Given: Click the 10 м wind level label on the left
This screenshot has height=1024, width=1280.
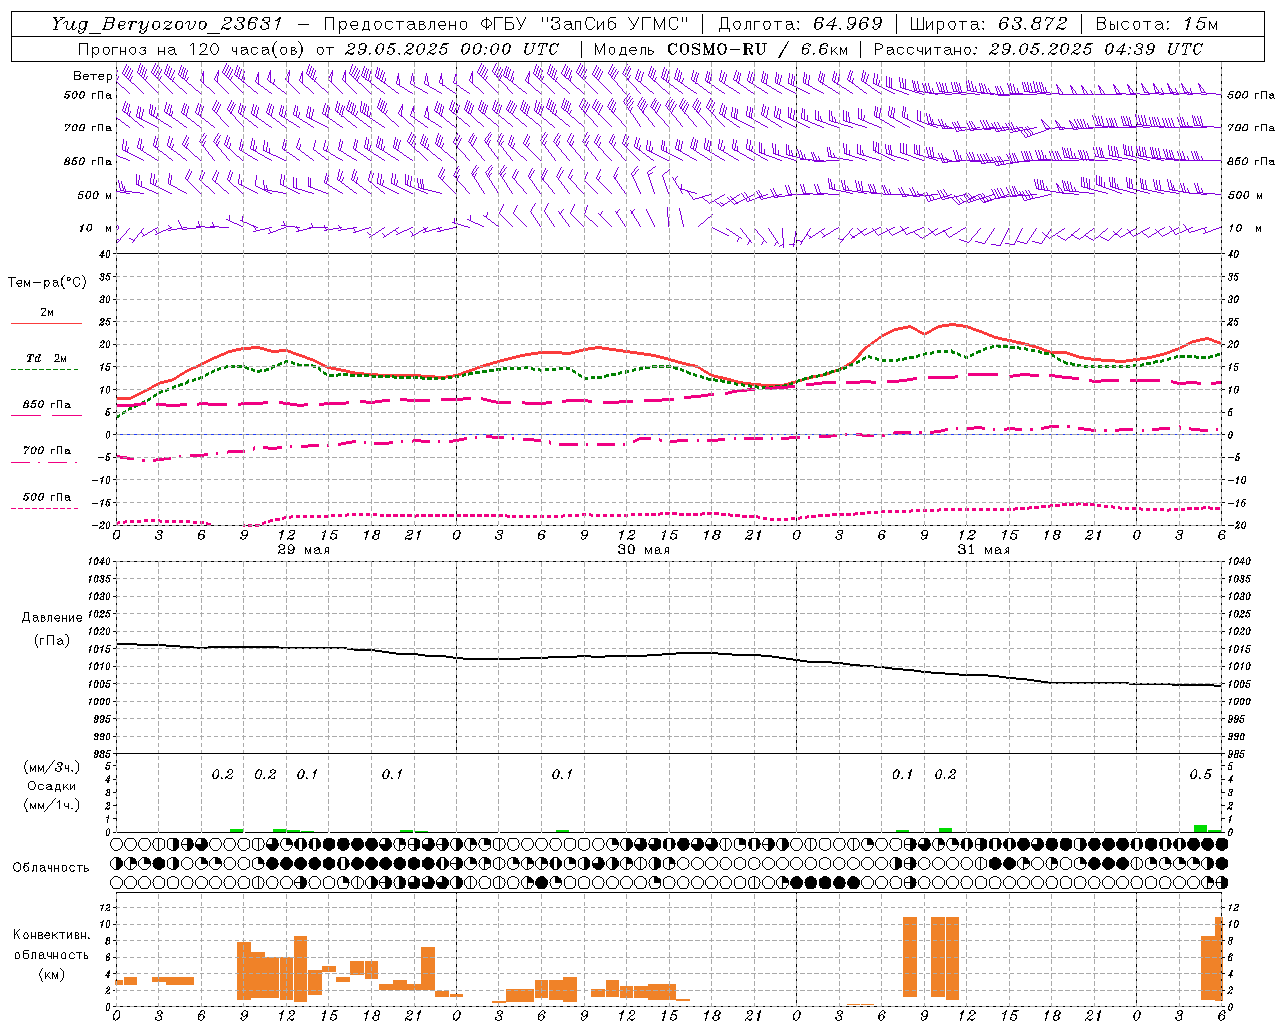Looking at the screenshot, I should (x=97, y=228).
